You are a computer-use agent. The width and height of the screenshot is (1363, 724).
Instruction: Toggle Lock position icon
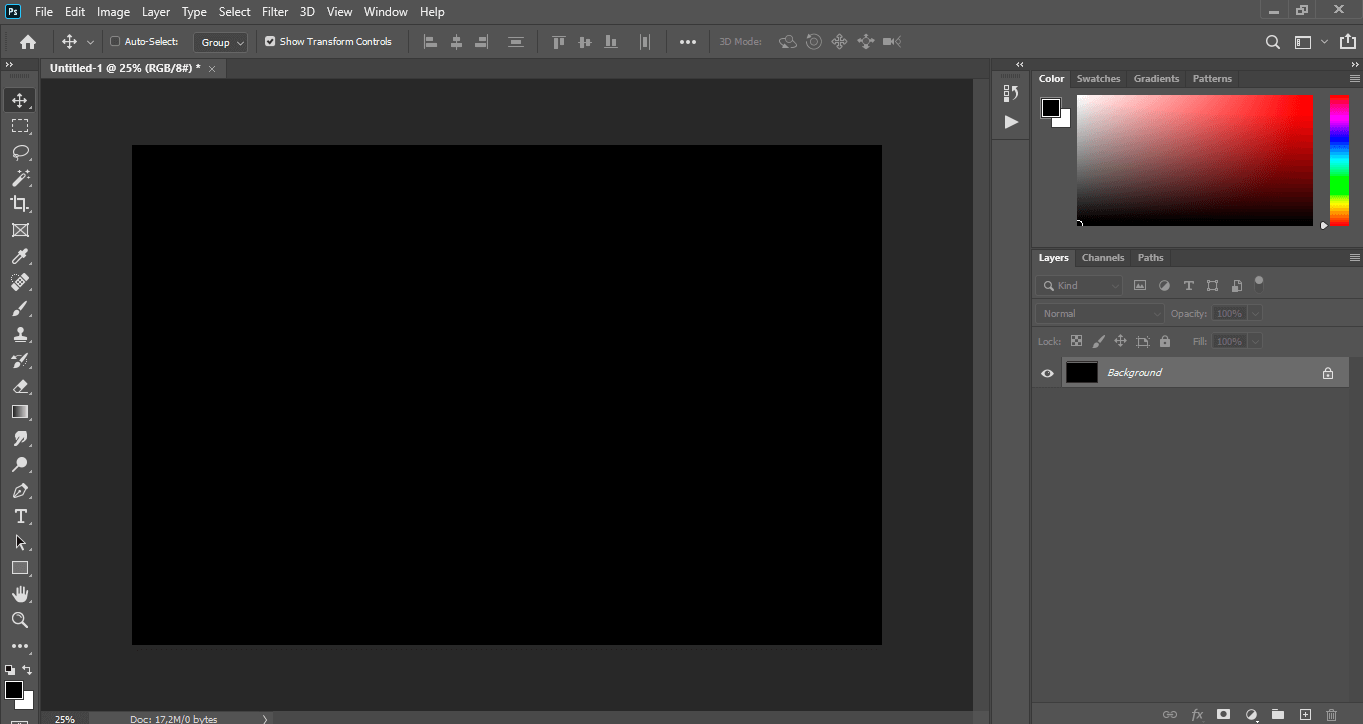1121,342
